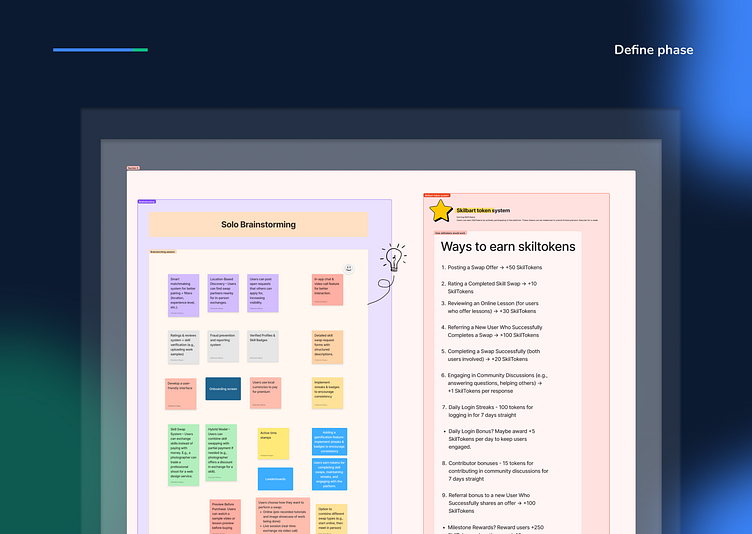Select the blue 'Adding a gamification feature' box
Viewport: 752px width, 534px height.
click(329, 441)
